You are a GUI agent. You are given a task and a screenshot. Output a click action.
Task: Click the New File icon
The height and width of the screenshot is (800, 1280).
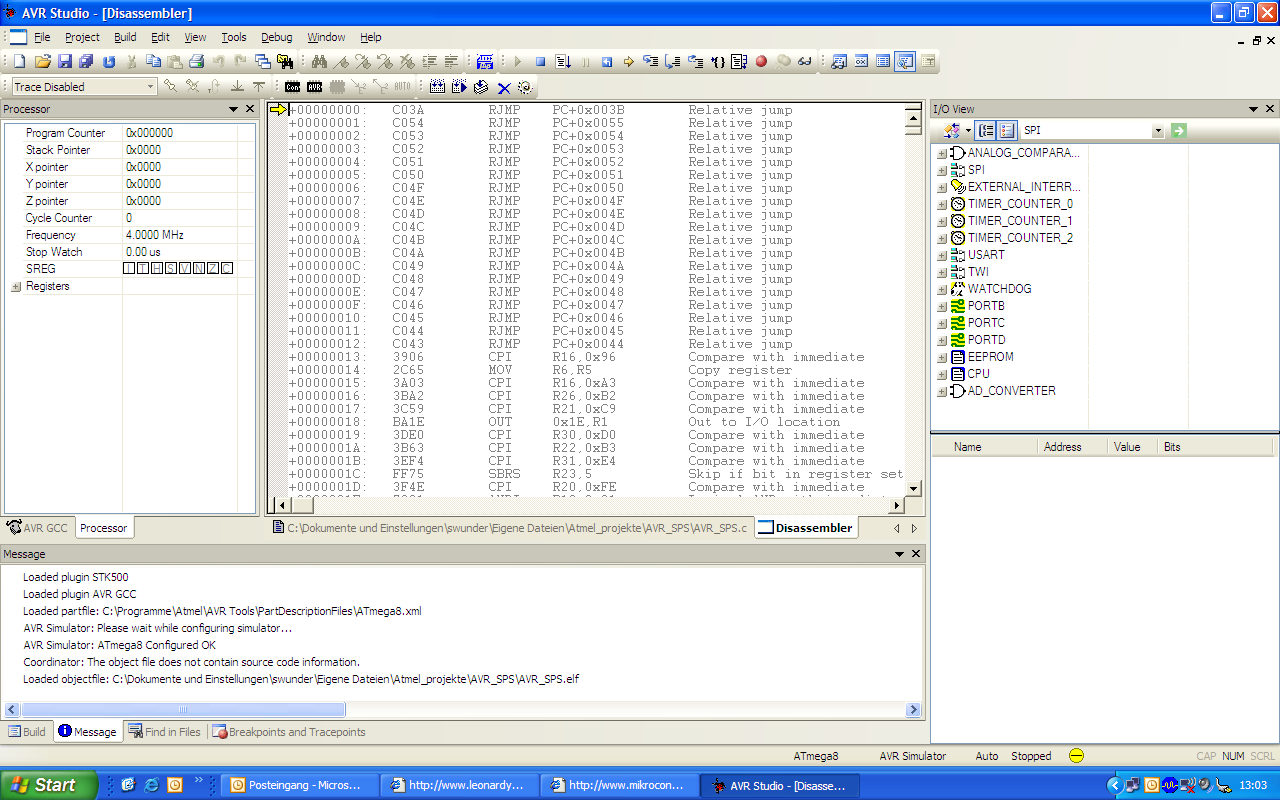[x=19, y=61]
